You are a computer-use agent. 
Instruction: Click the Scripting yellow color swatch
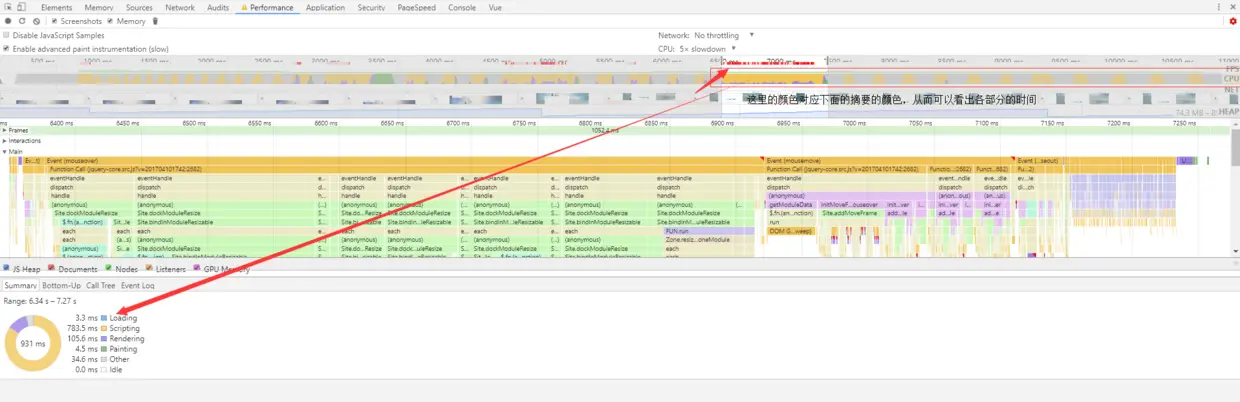click(x=103, y=328)
